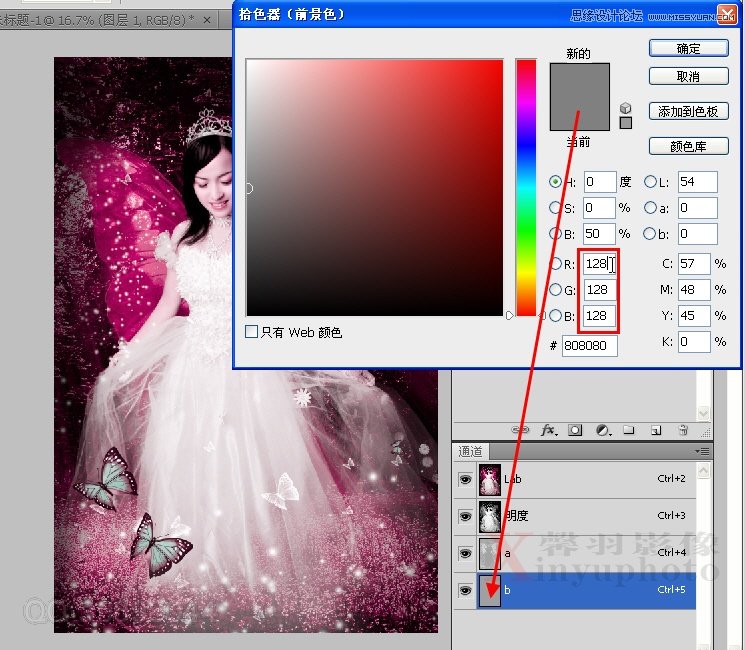Select the a channel thumbnail
Viewport: 745px width, 650px height.
point(489,554)
